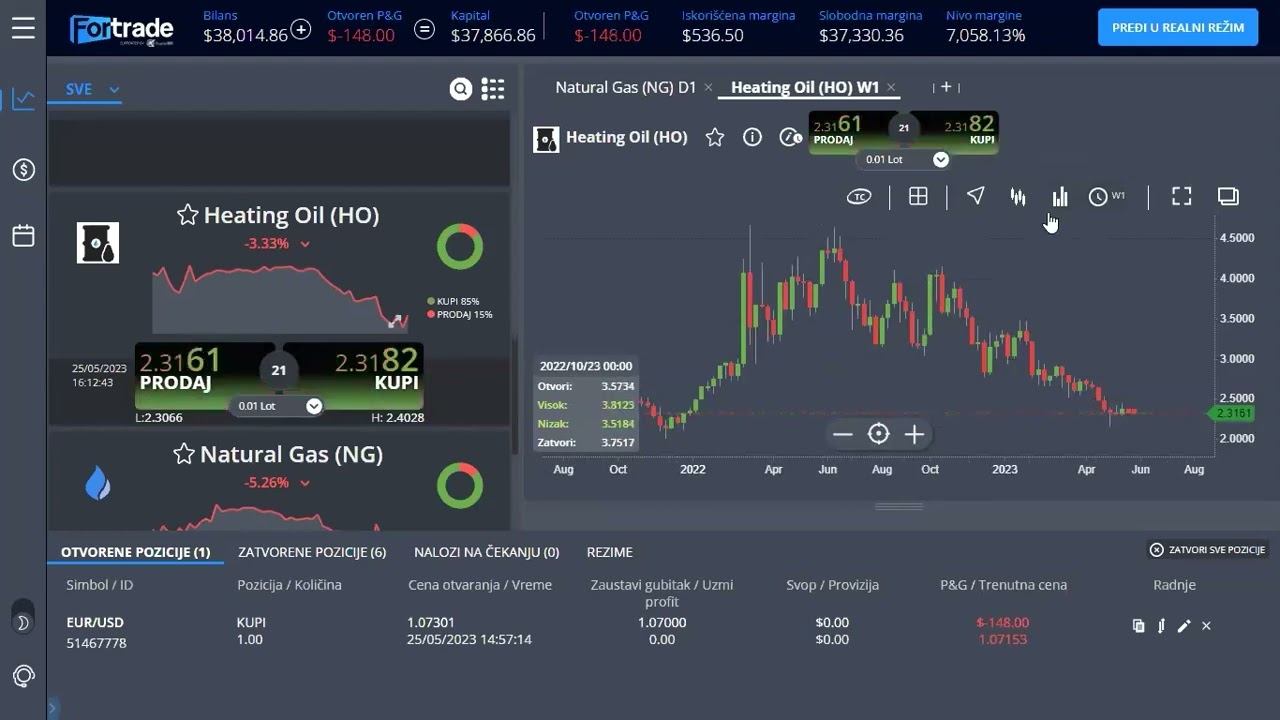Click Natural Gas sentiment donut chart
The width and height of the screenshot is (1280, 720).
click(x=460, y=485)
